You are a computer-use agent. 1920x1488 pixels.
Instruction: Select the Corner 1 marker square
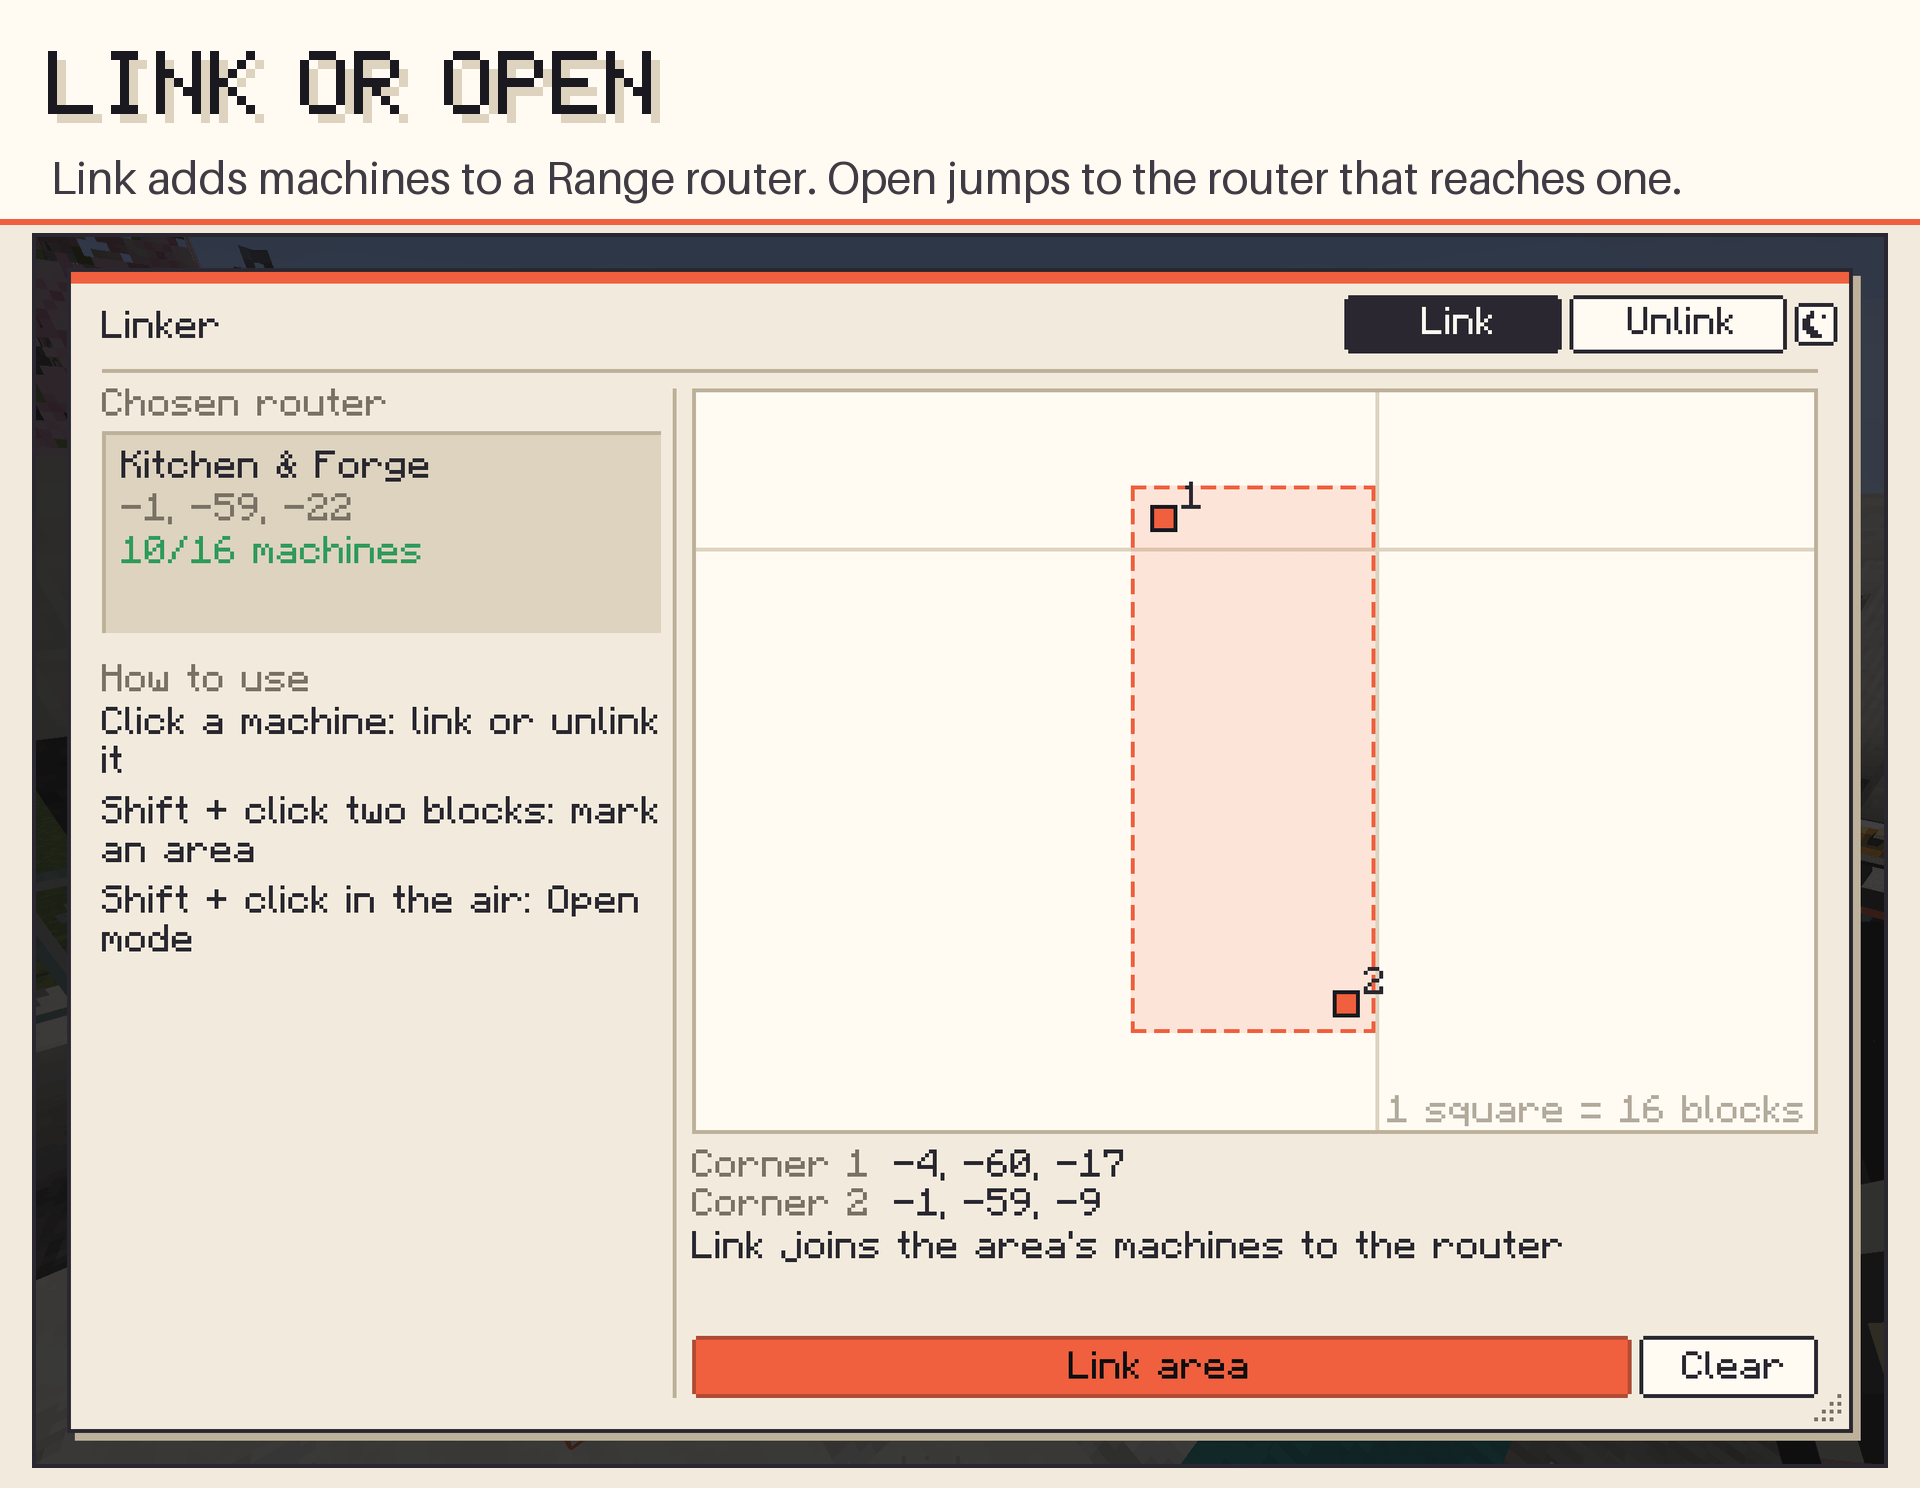click(x=1163, y=518)
